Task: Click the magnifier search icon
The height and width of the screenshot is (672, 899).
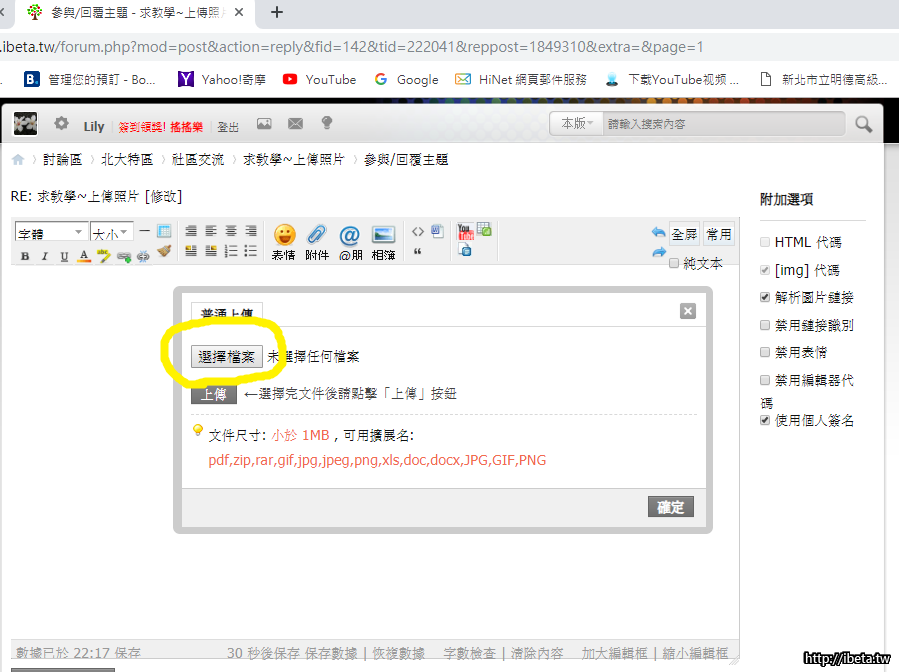Action: pos(863,125)
